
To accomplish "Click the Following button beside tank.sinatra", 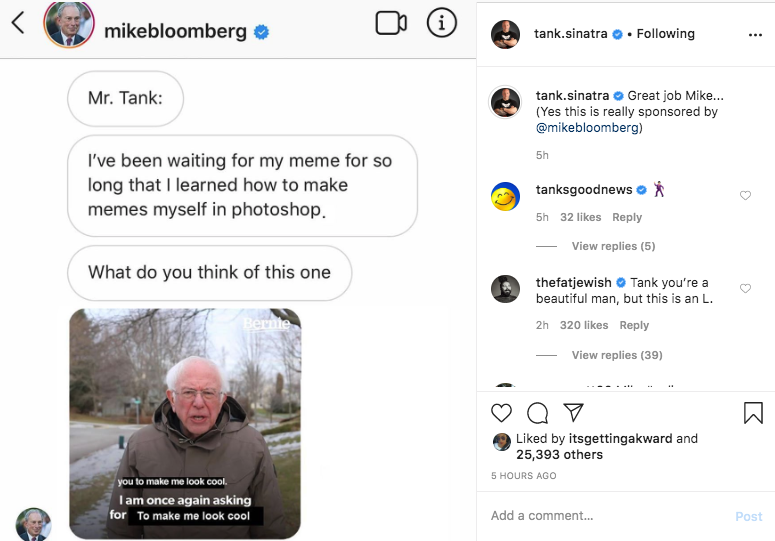I will (665, 34).
